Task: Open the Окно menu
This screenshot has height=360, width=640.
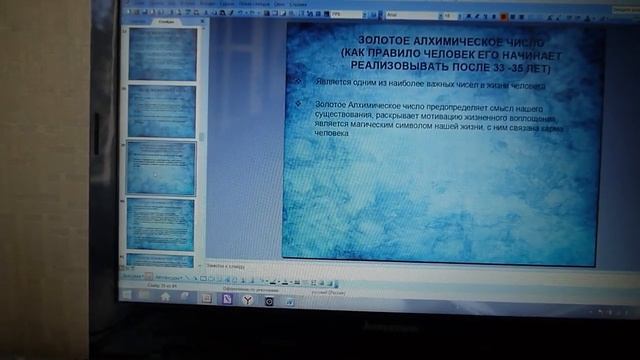Action: click(279, 4)
